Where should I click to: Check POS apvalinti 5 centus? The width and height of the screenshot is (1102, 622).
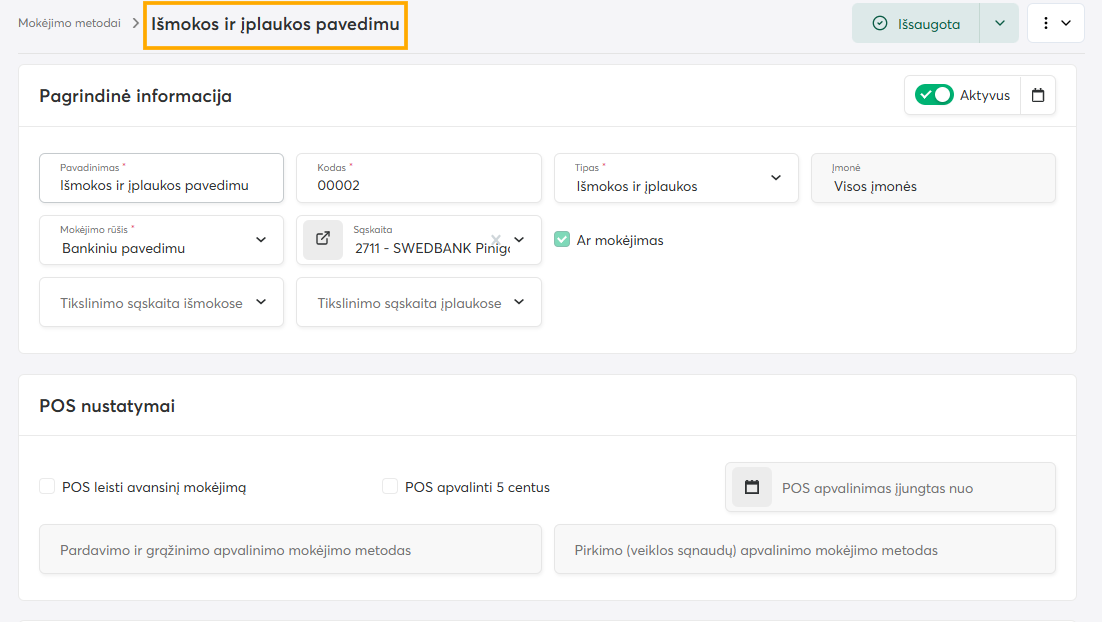click(x=390, y=487)
